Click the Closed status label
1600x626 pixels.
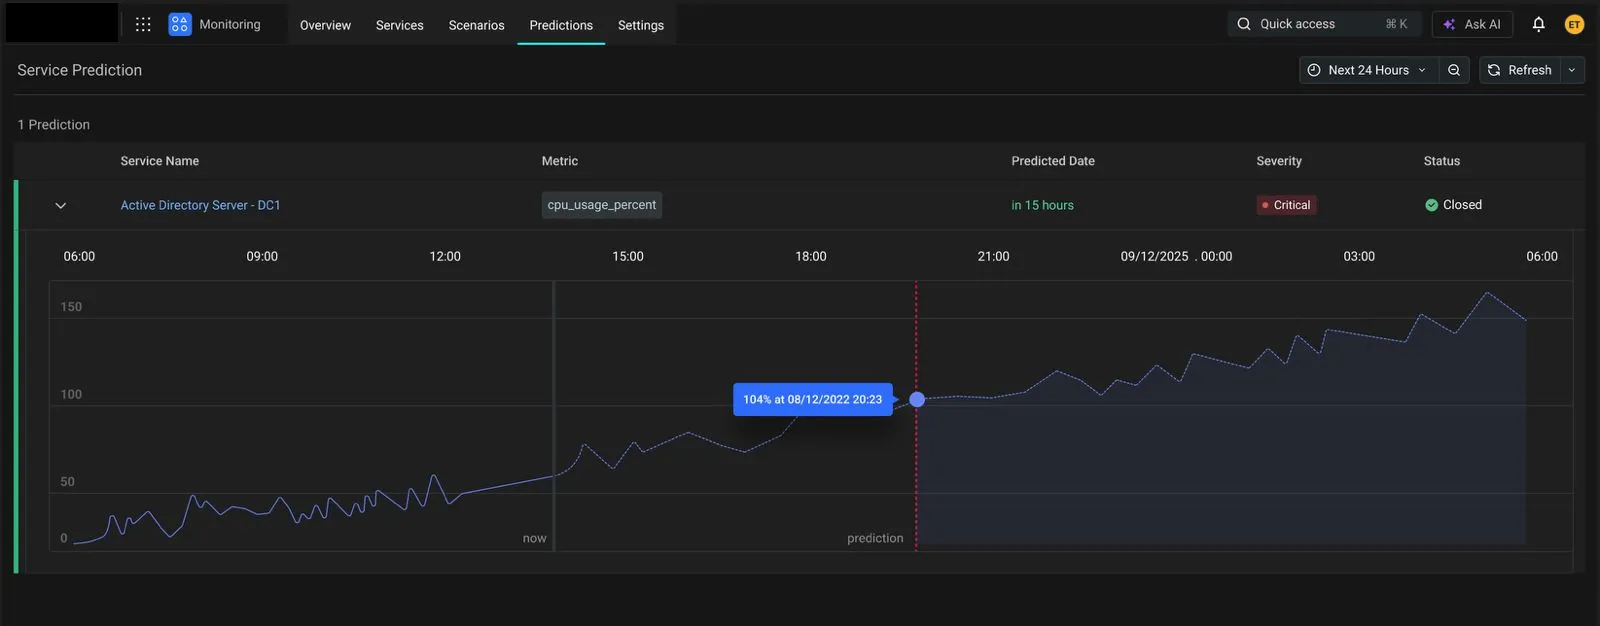(1454, 205)
